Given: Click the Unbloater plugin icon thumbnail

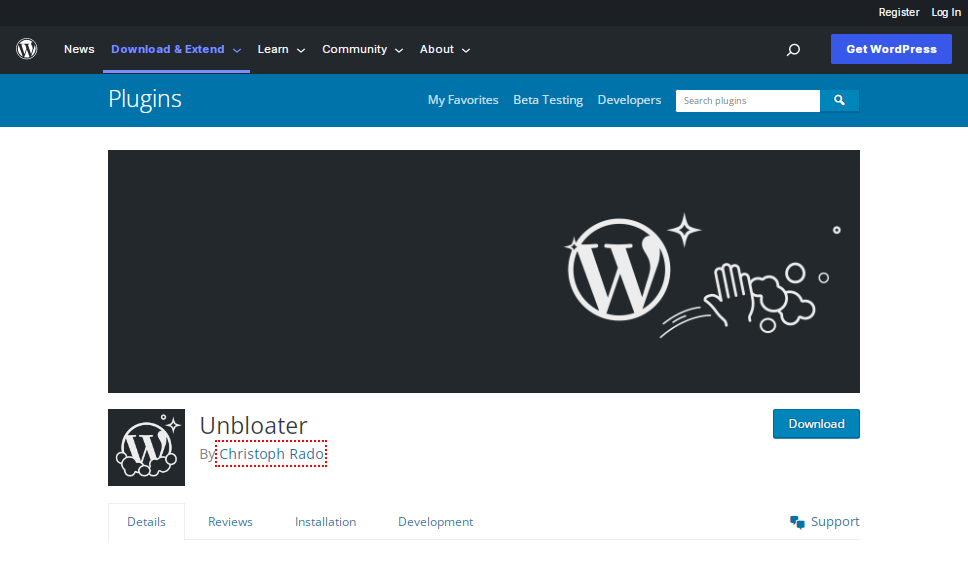Looking at the screenshot, I should (146, 447).
